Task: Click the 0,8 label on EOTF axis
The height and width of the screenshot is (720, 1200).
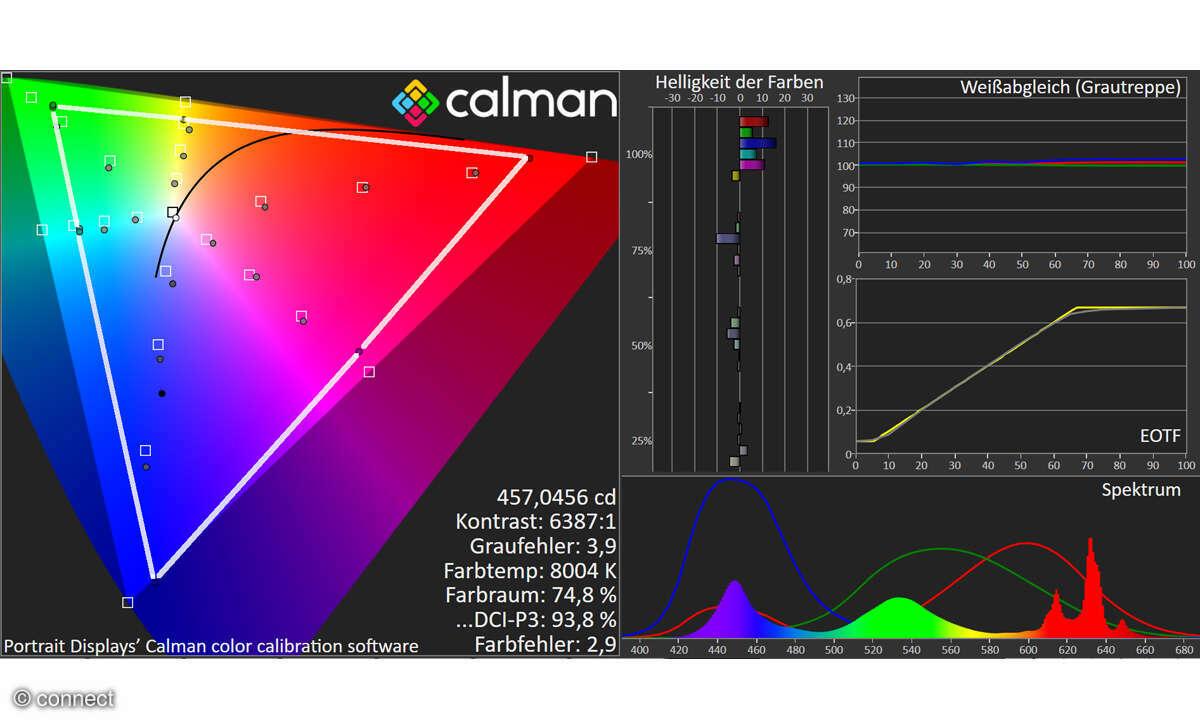Action: click(x=846, y=279)
